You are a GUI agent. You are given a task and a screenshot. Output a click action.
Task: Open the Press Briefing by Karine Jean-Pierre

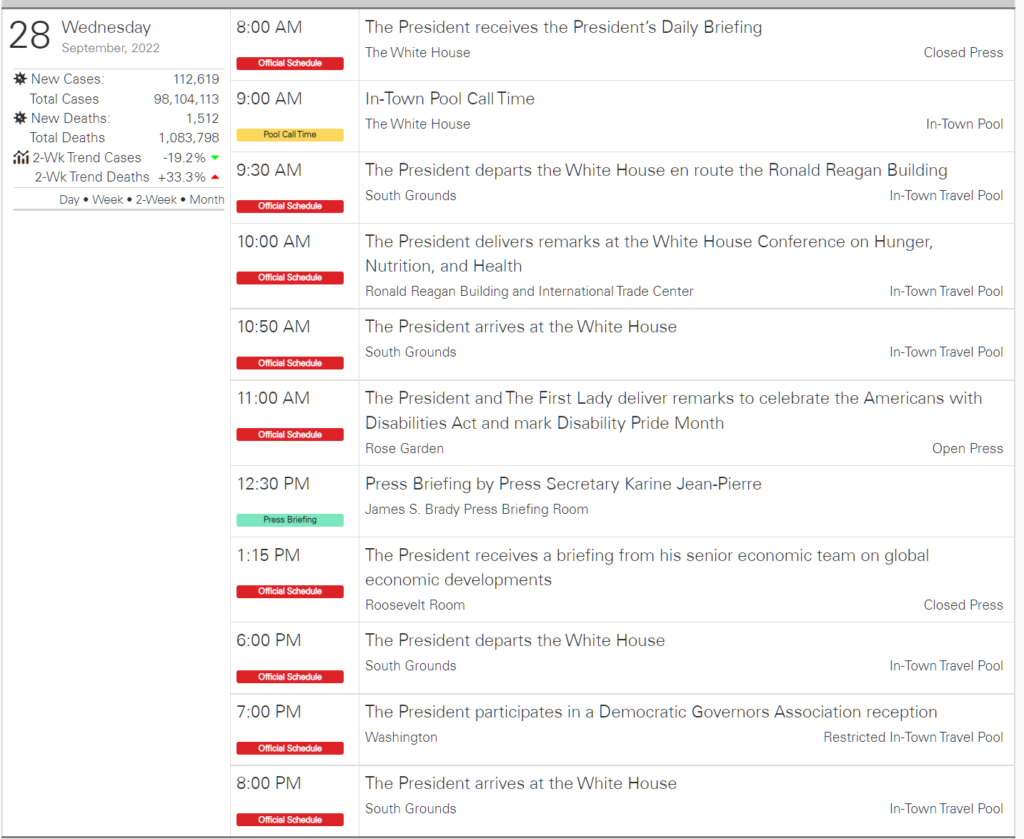(563, 484)
